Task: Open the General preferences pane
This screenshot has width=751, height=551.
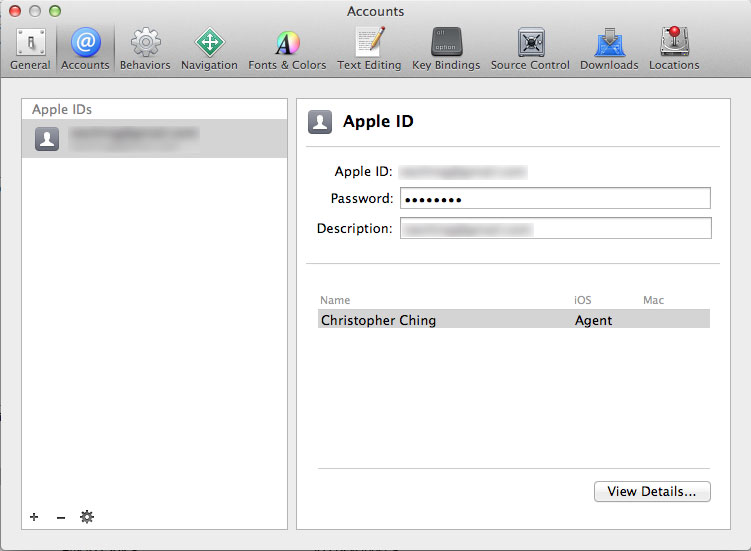Action: (30, 49)
